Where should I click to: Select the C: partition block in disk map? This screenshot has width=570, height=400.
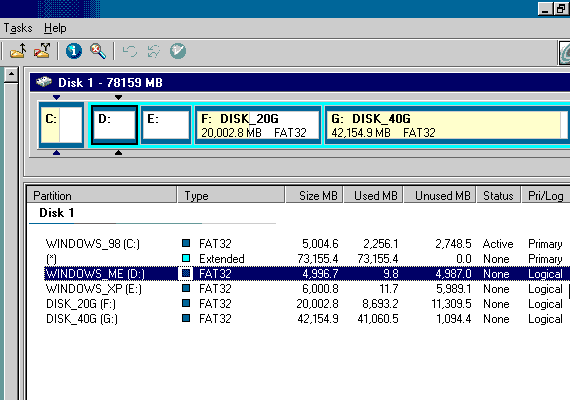(61, 125)
